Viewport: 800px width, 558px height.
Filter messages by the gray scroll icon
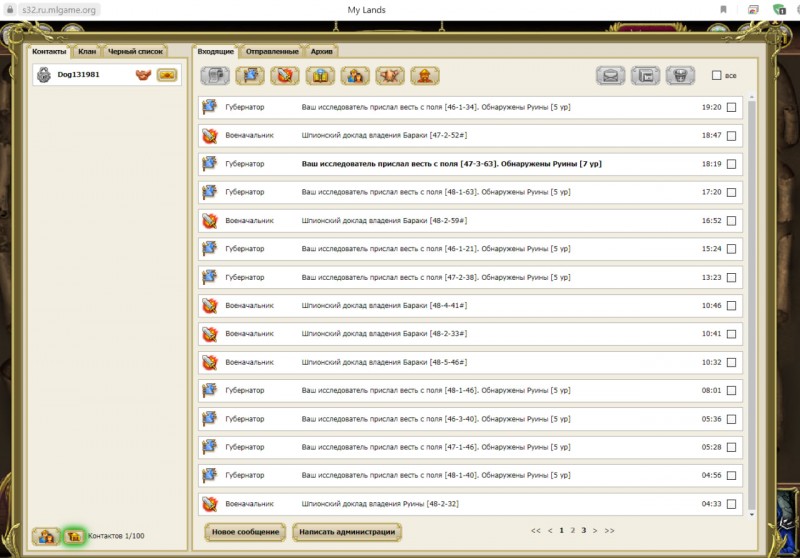click(215, 75)
